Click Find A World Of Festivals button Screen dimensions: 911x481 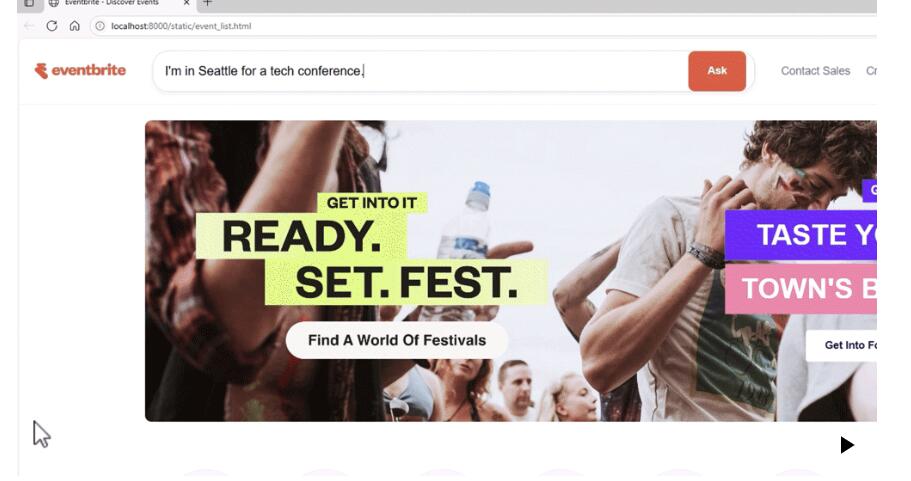(x=397, y=340)
